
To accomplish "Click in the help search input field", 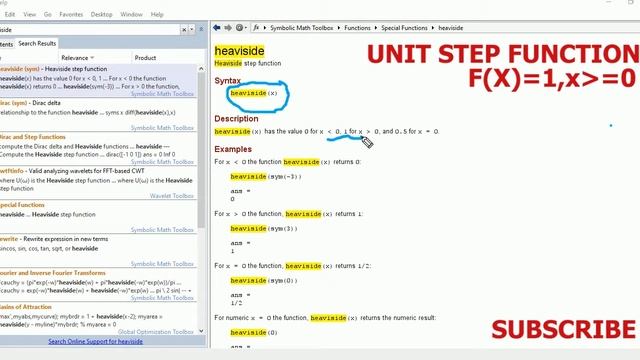I will coord(90,30).
